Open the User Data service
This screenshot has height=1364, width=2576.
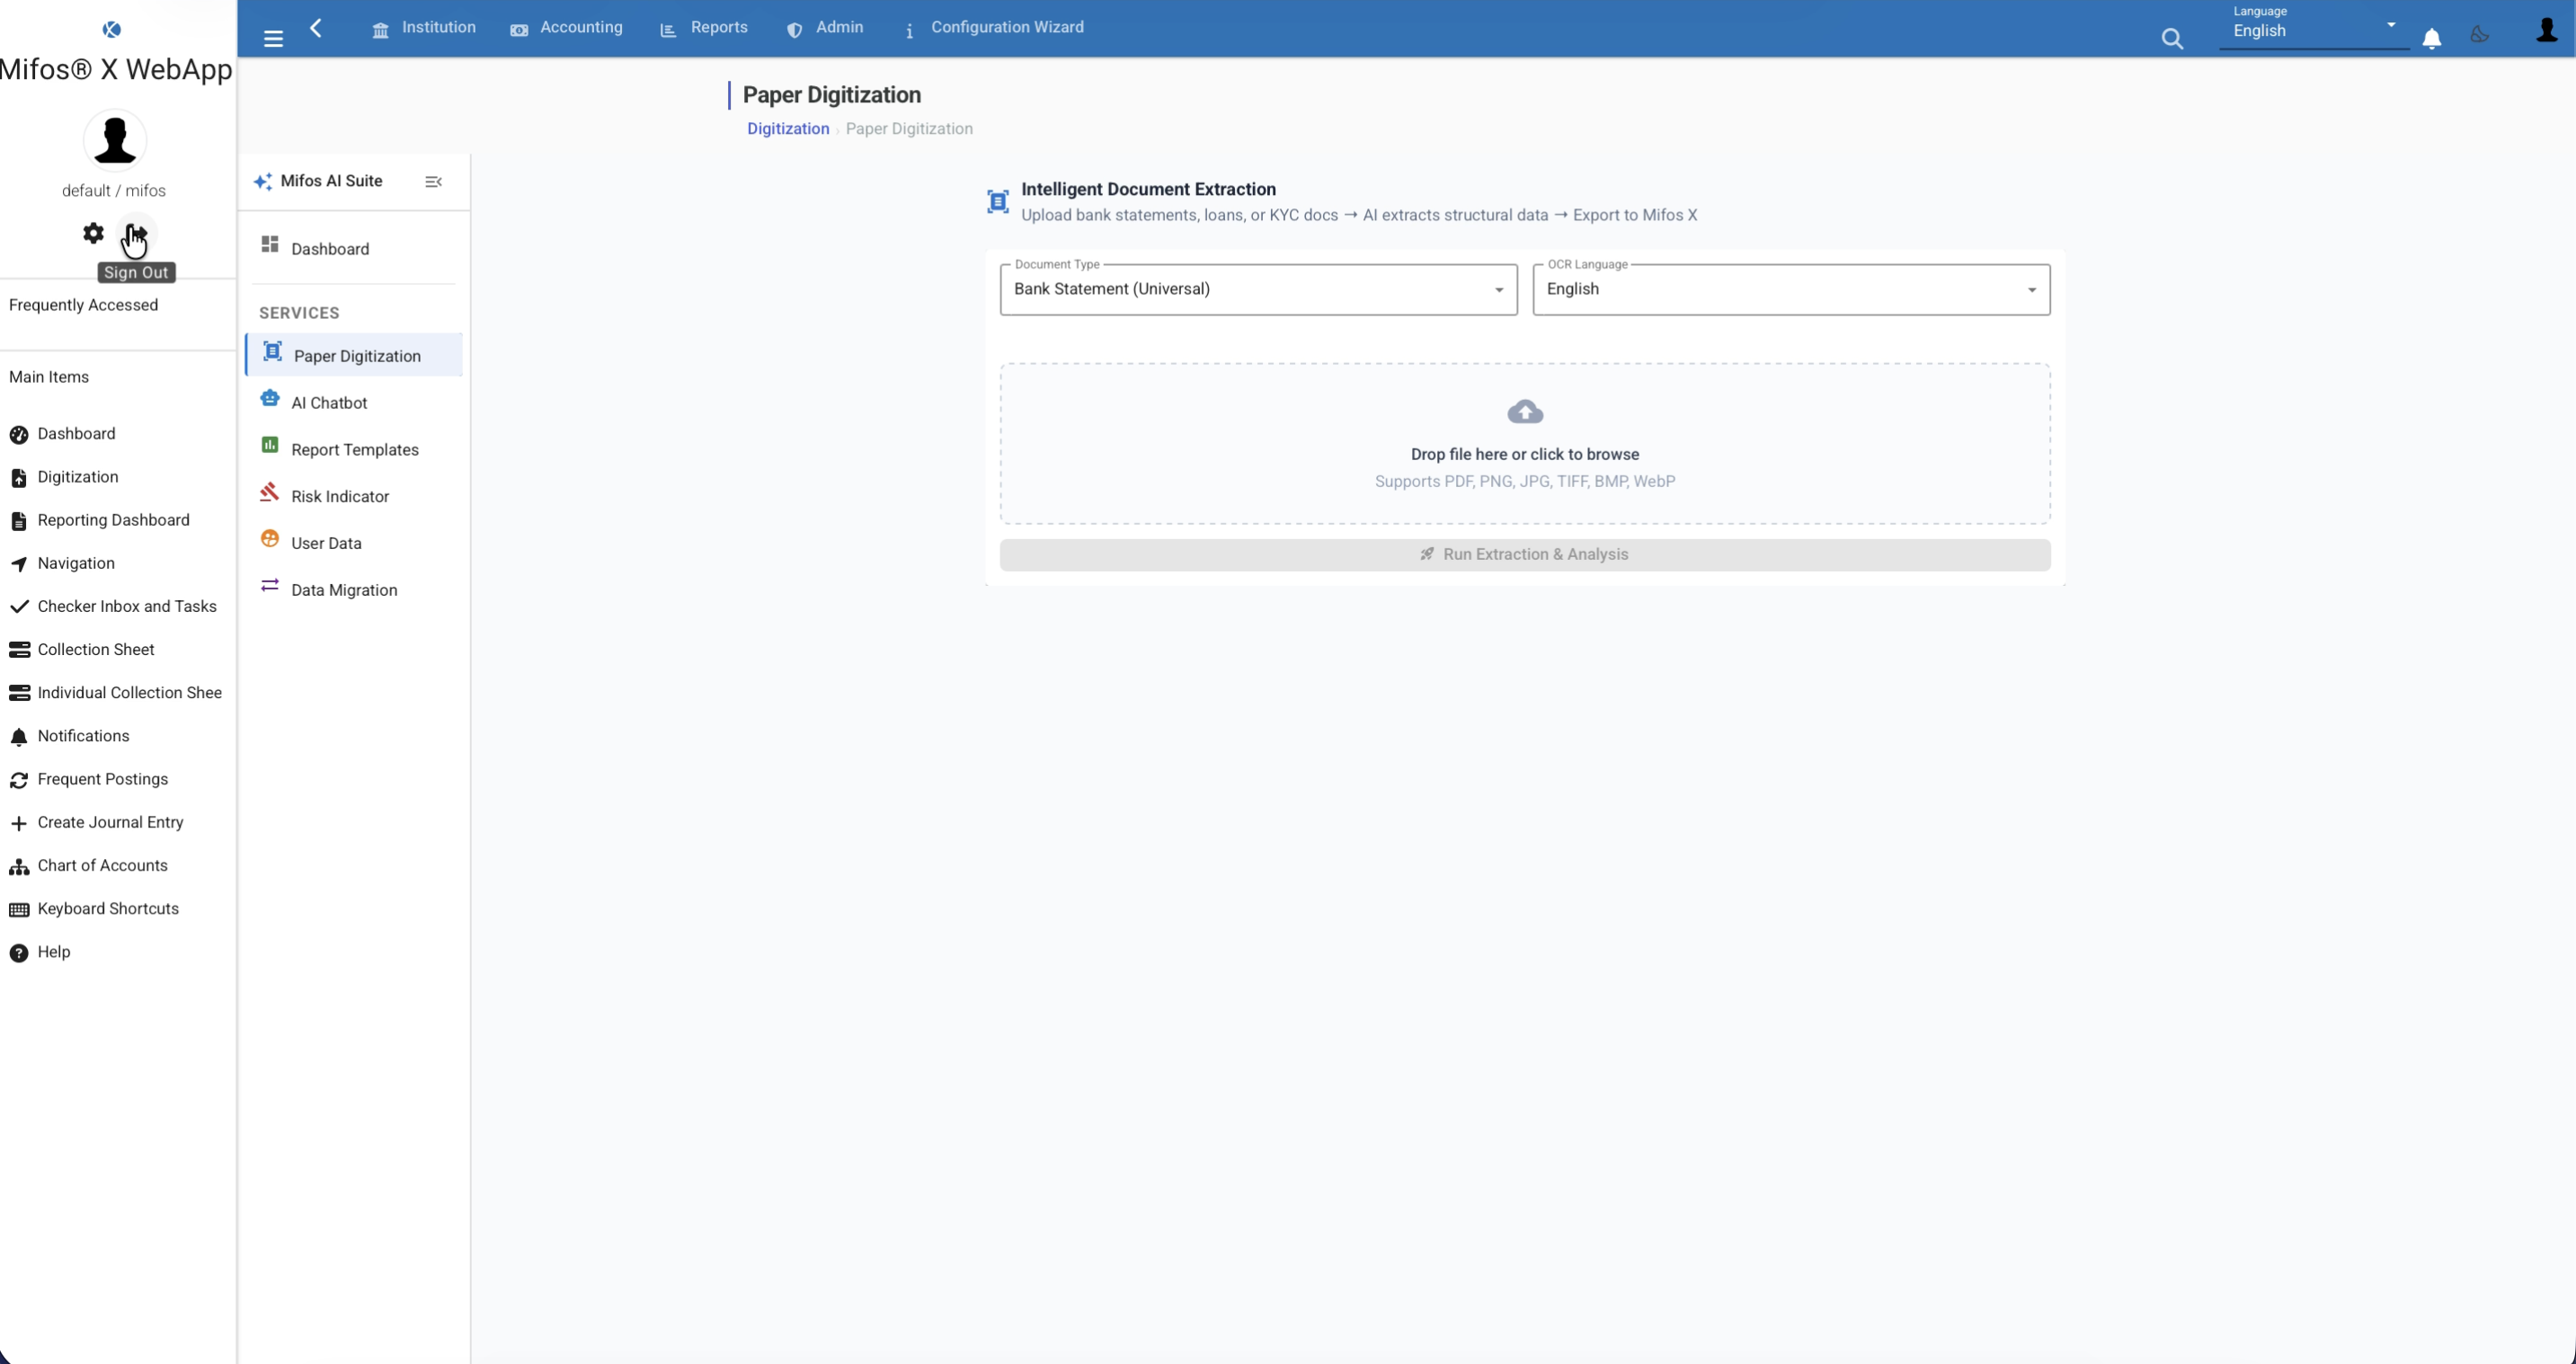pyautogui.click(x=354, y=543)
